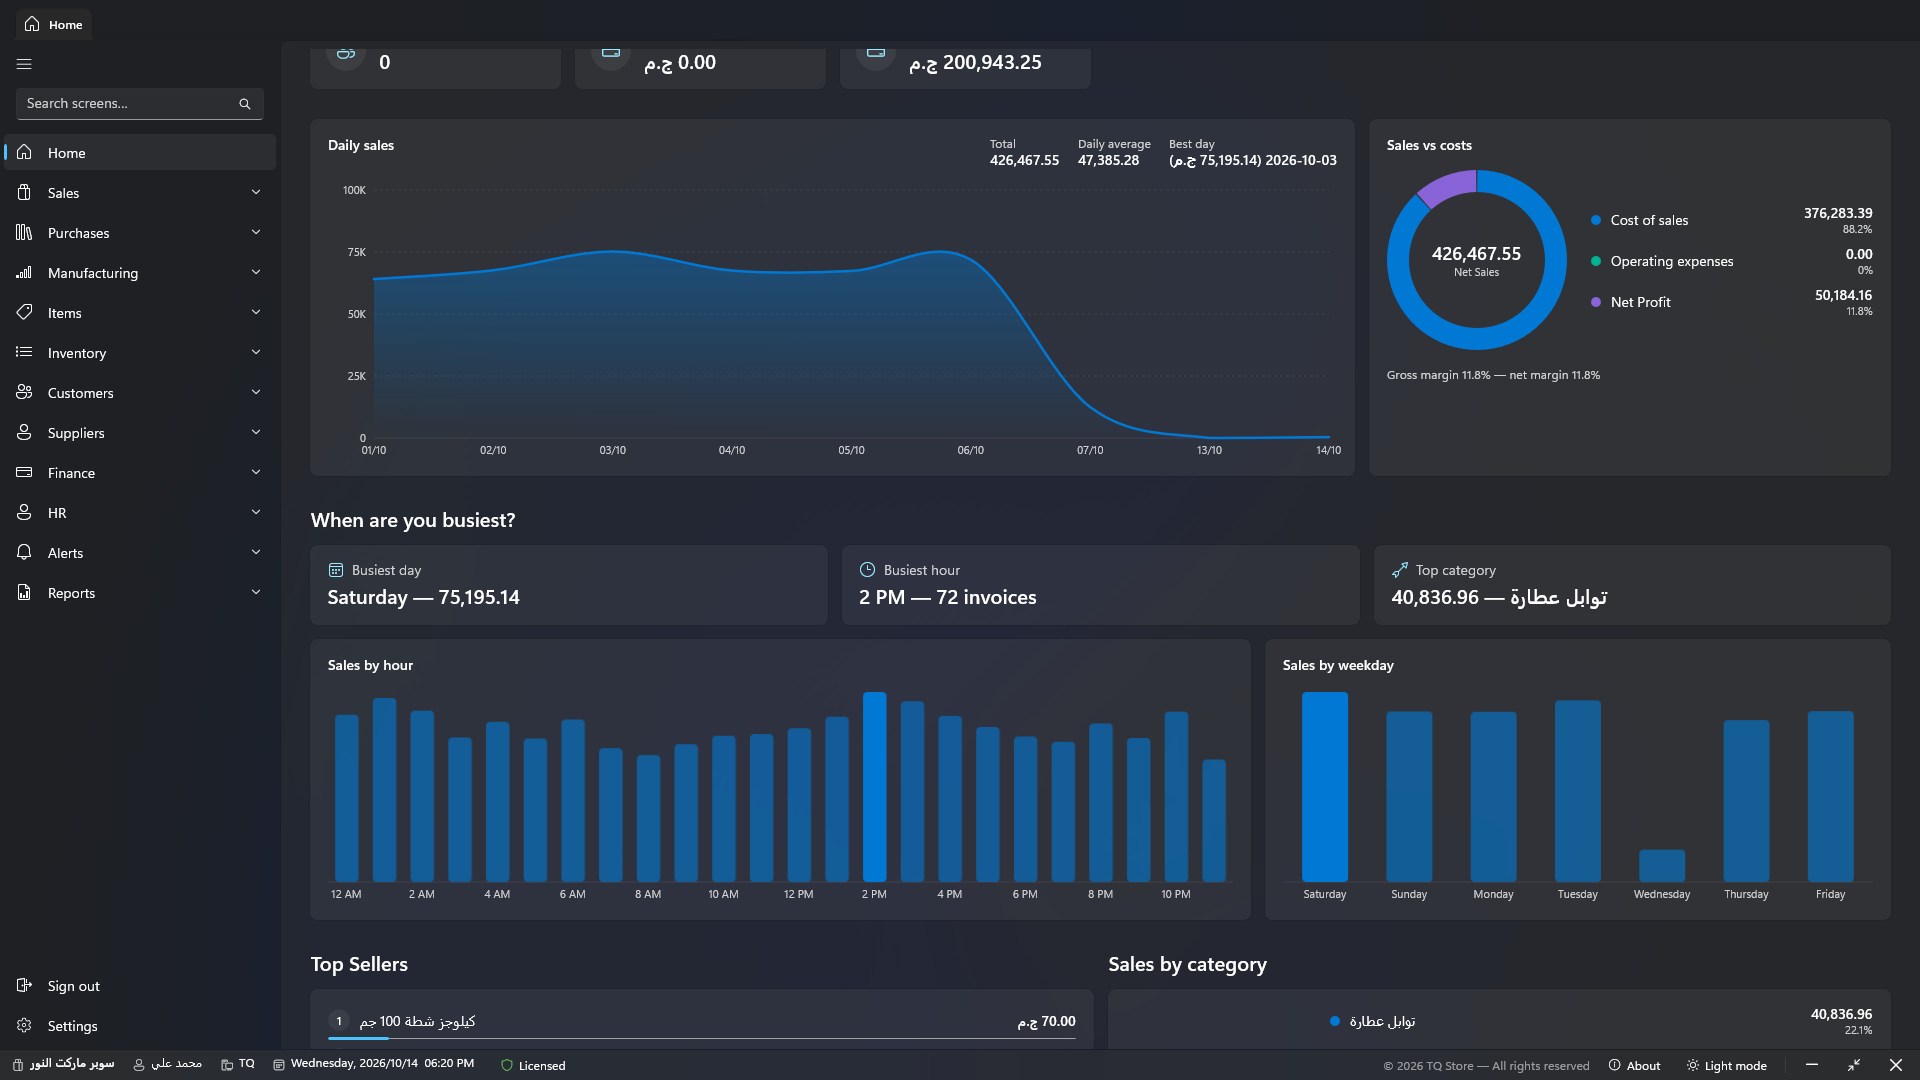
Task: Click the TQ entry in status bar
Action: pyautogui.click(x=238, y=1064)
